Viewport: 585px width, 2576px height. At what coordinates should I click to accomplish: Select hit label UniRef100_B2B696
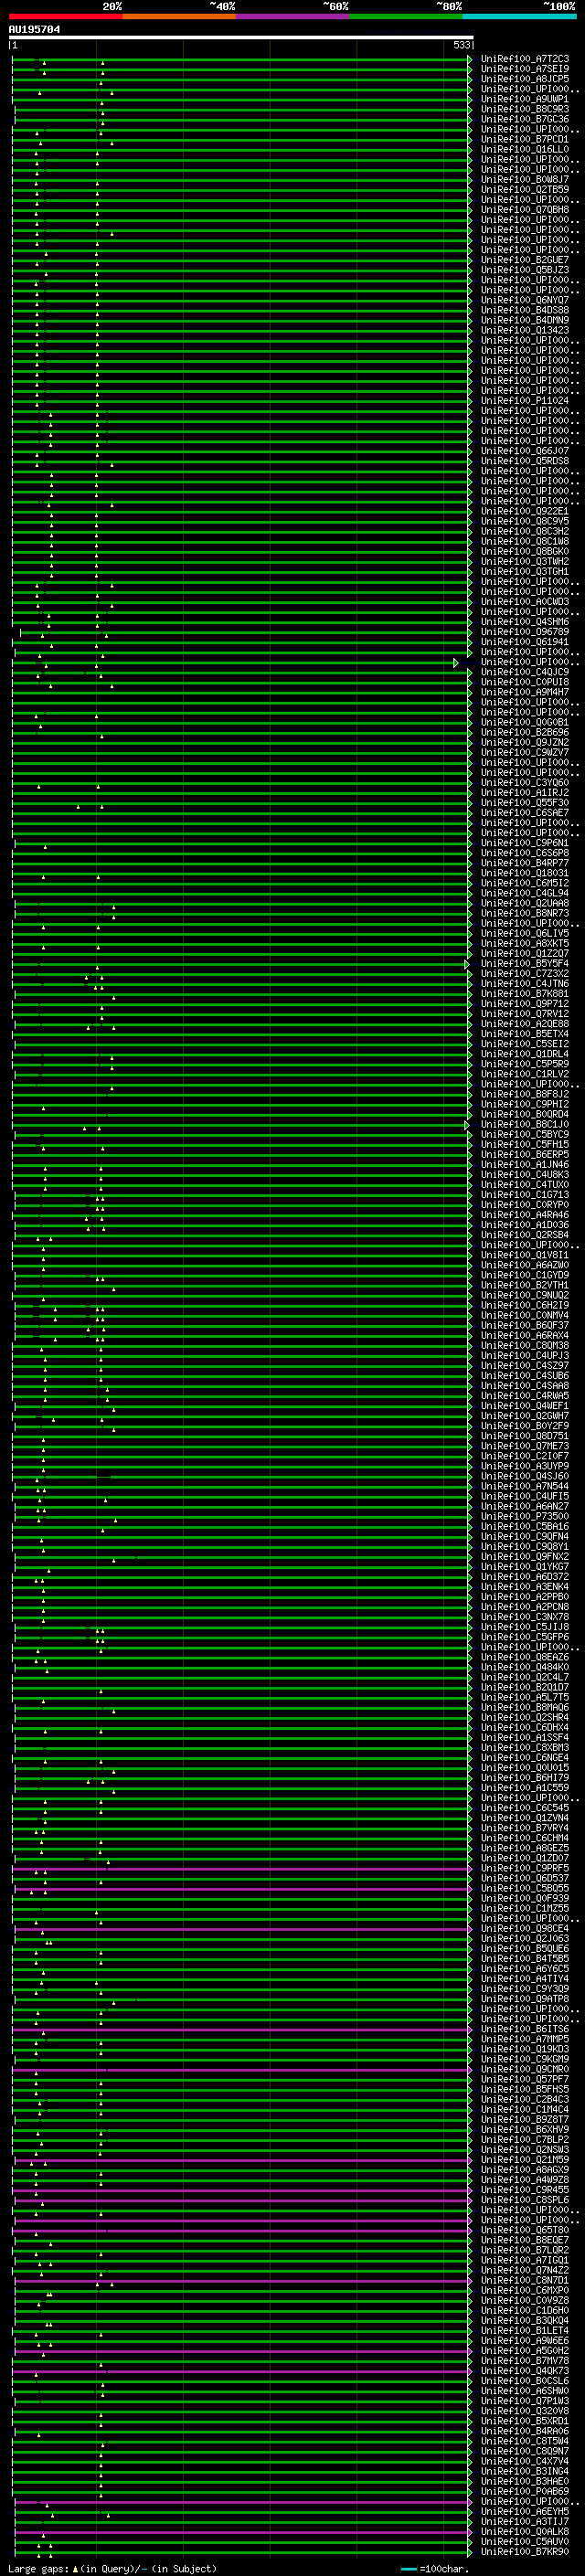pyautogui.click(x=525, y=732)
